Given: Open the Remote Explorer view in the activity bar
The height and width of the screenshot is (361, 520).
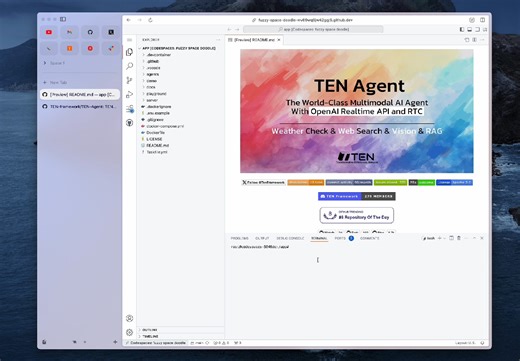Looking at the screenshot, I should (130, 109).
